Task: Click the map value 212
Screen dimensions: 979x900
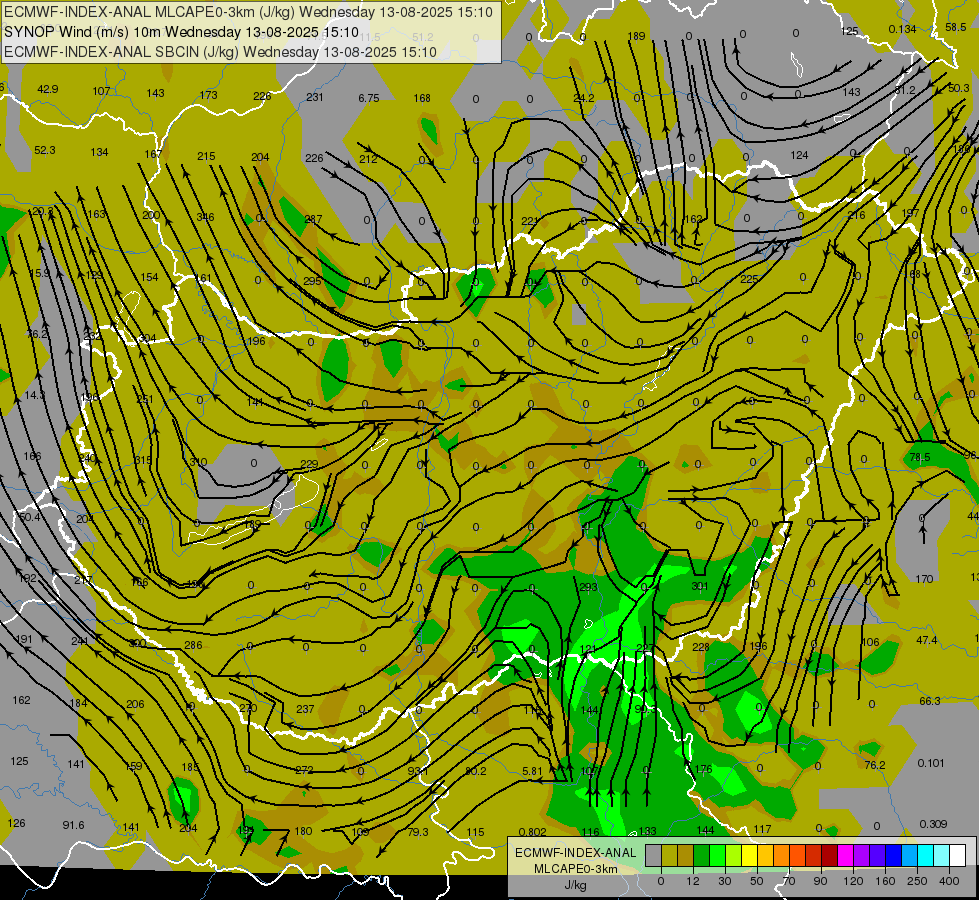Action: [x=368, y=159]
